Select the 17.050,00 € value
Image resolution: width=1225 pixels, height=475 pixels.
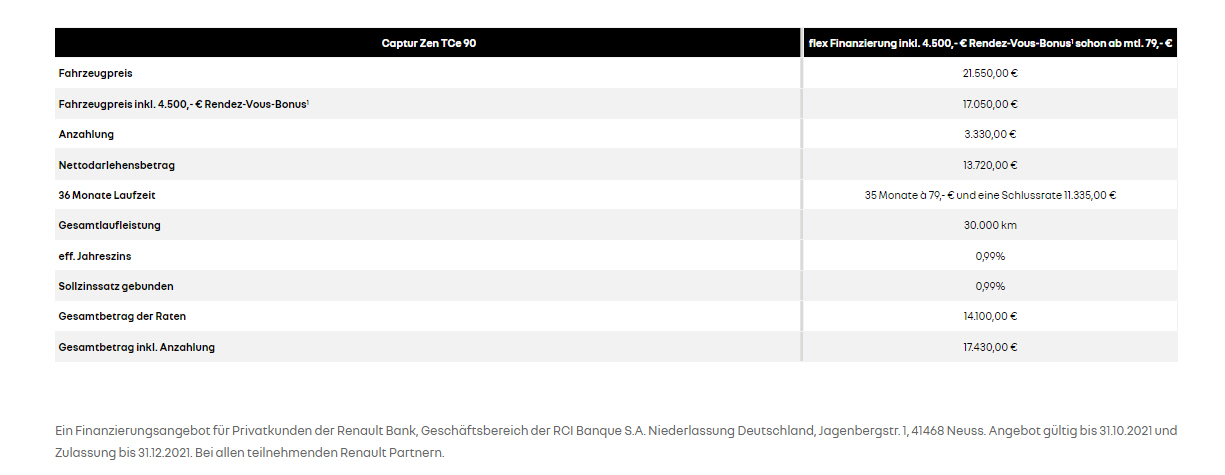point(990,104)
